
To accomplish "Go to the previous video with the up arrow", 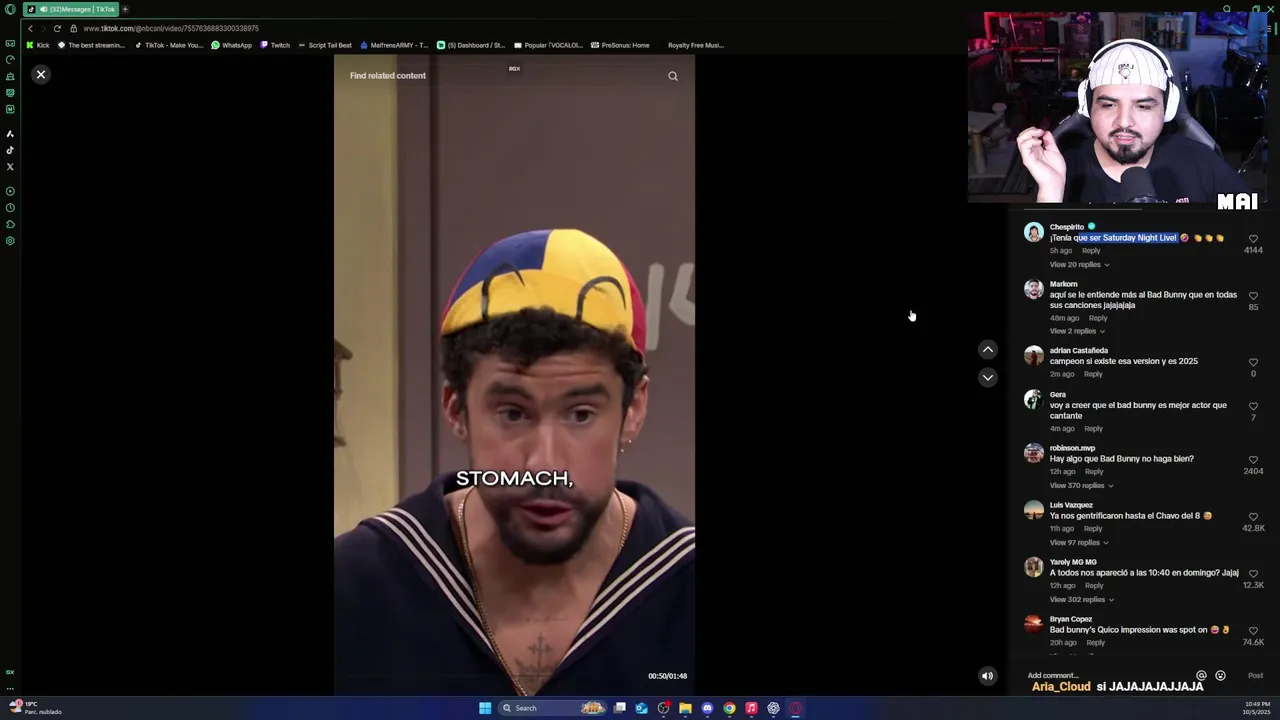I will (988, 349).
